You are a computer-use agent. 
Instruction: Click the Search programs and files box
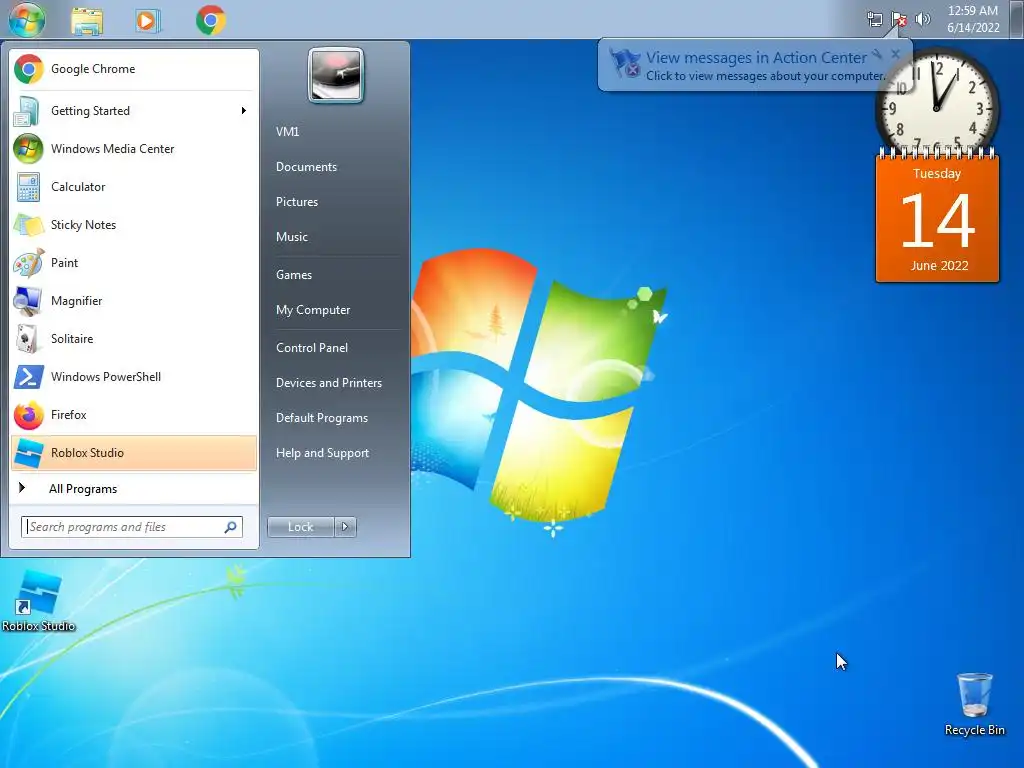132,527
